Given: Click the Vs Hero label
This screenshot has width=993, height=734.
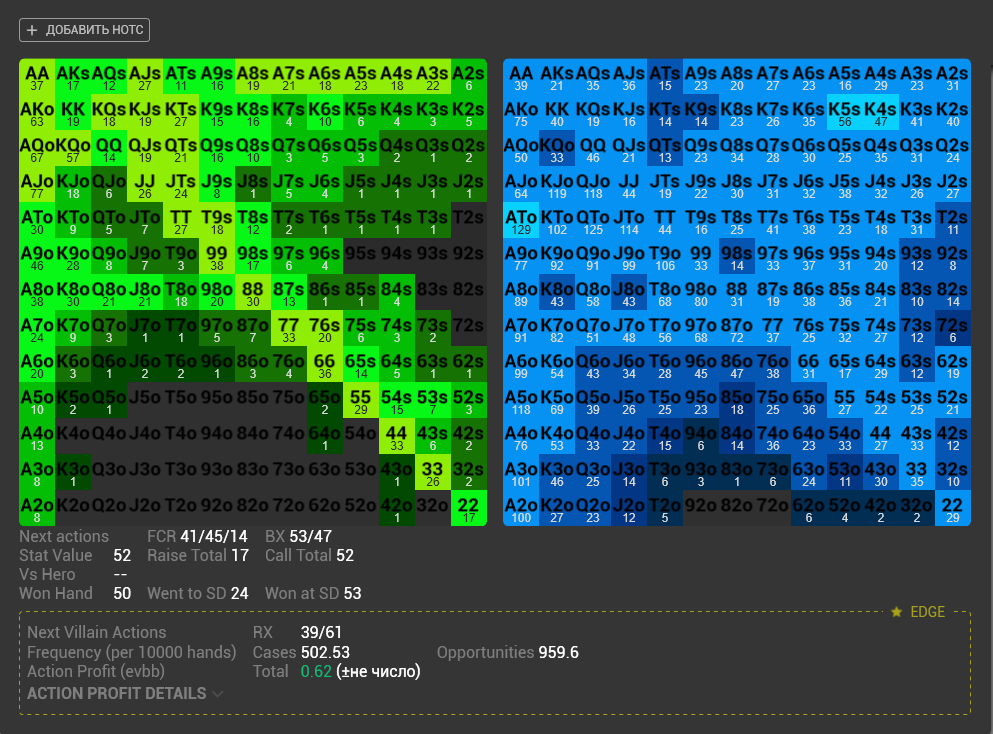Looking at the screenshot, I should 47,574.
